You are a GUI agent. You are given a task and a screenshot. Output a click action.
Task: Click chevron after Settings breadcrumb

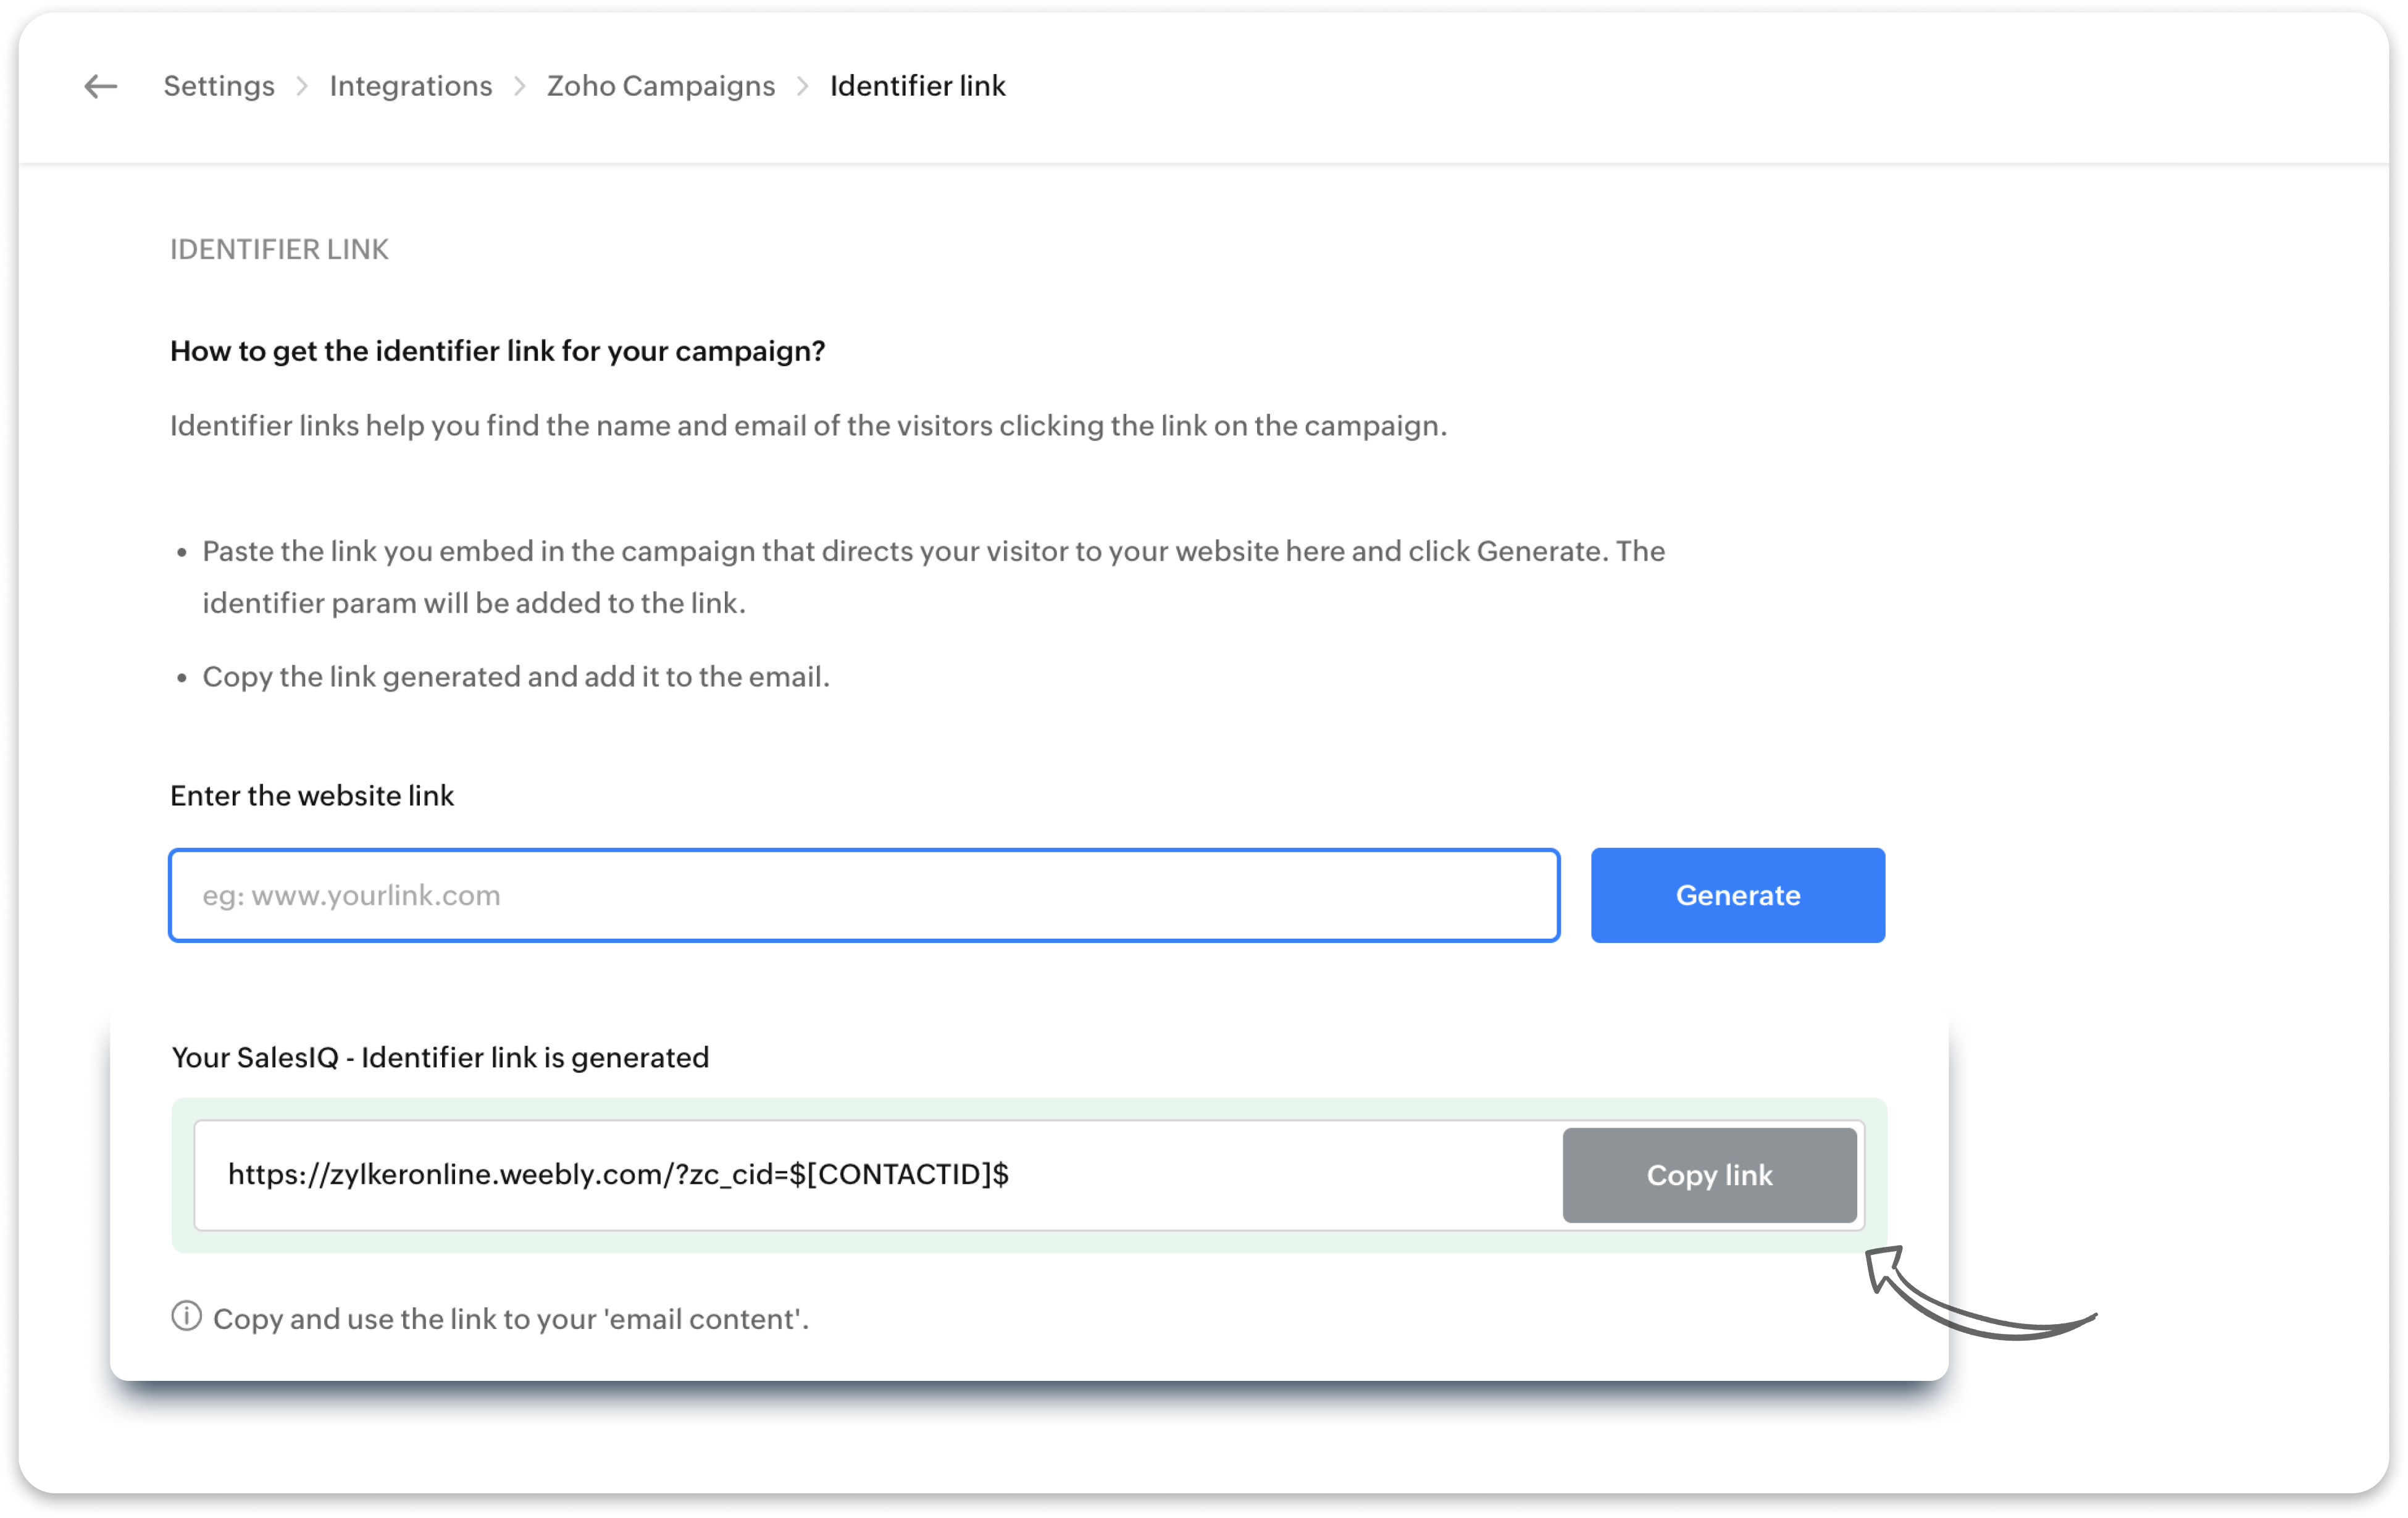tap(302, 87)
